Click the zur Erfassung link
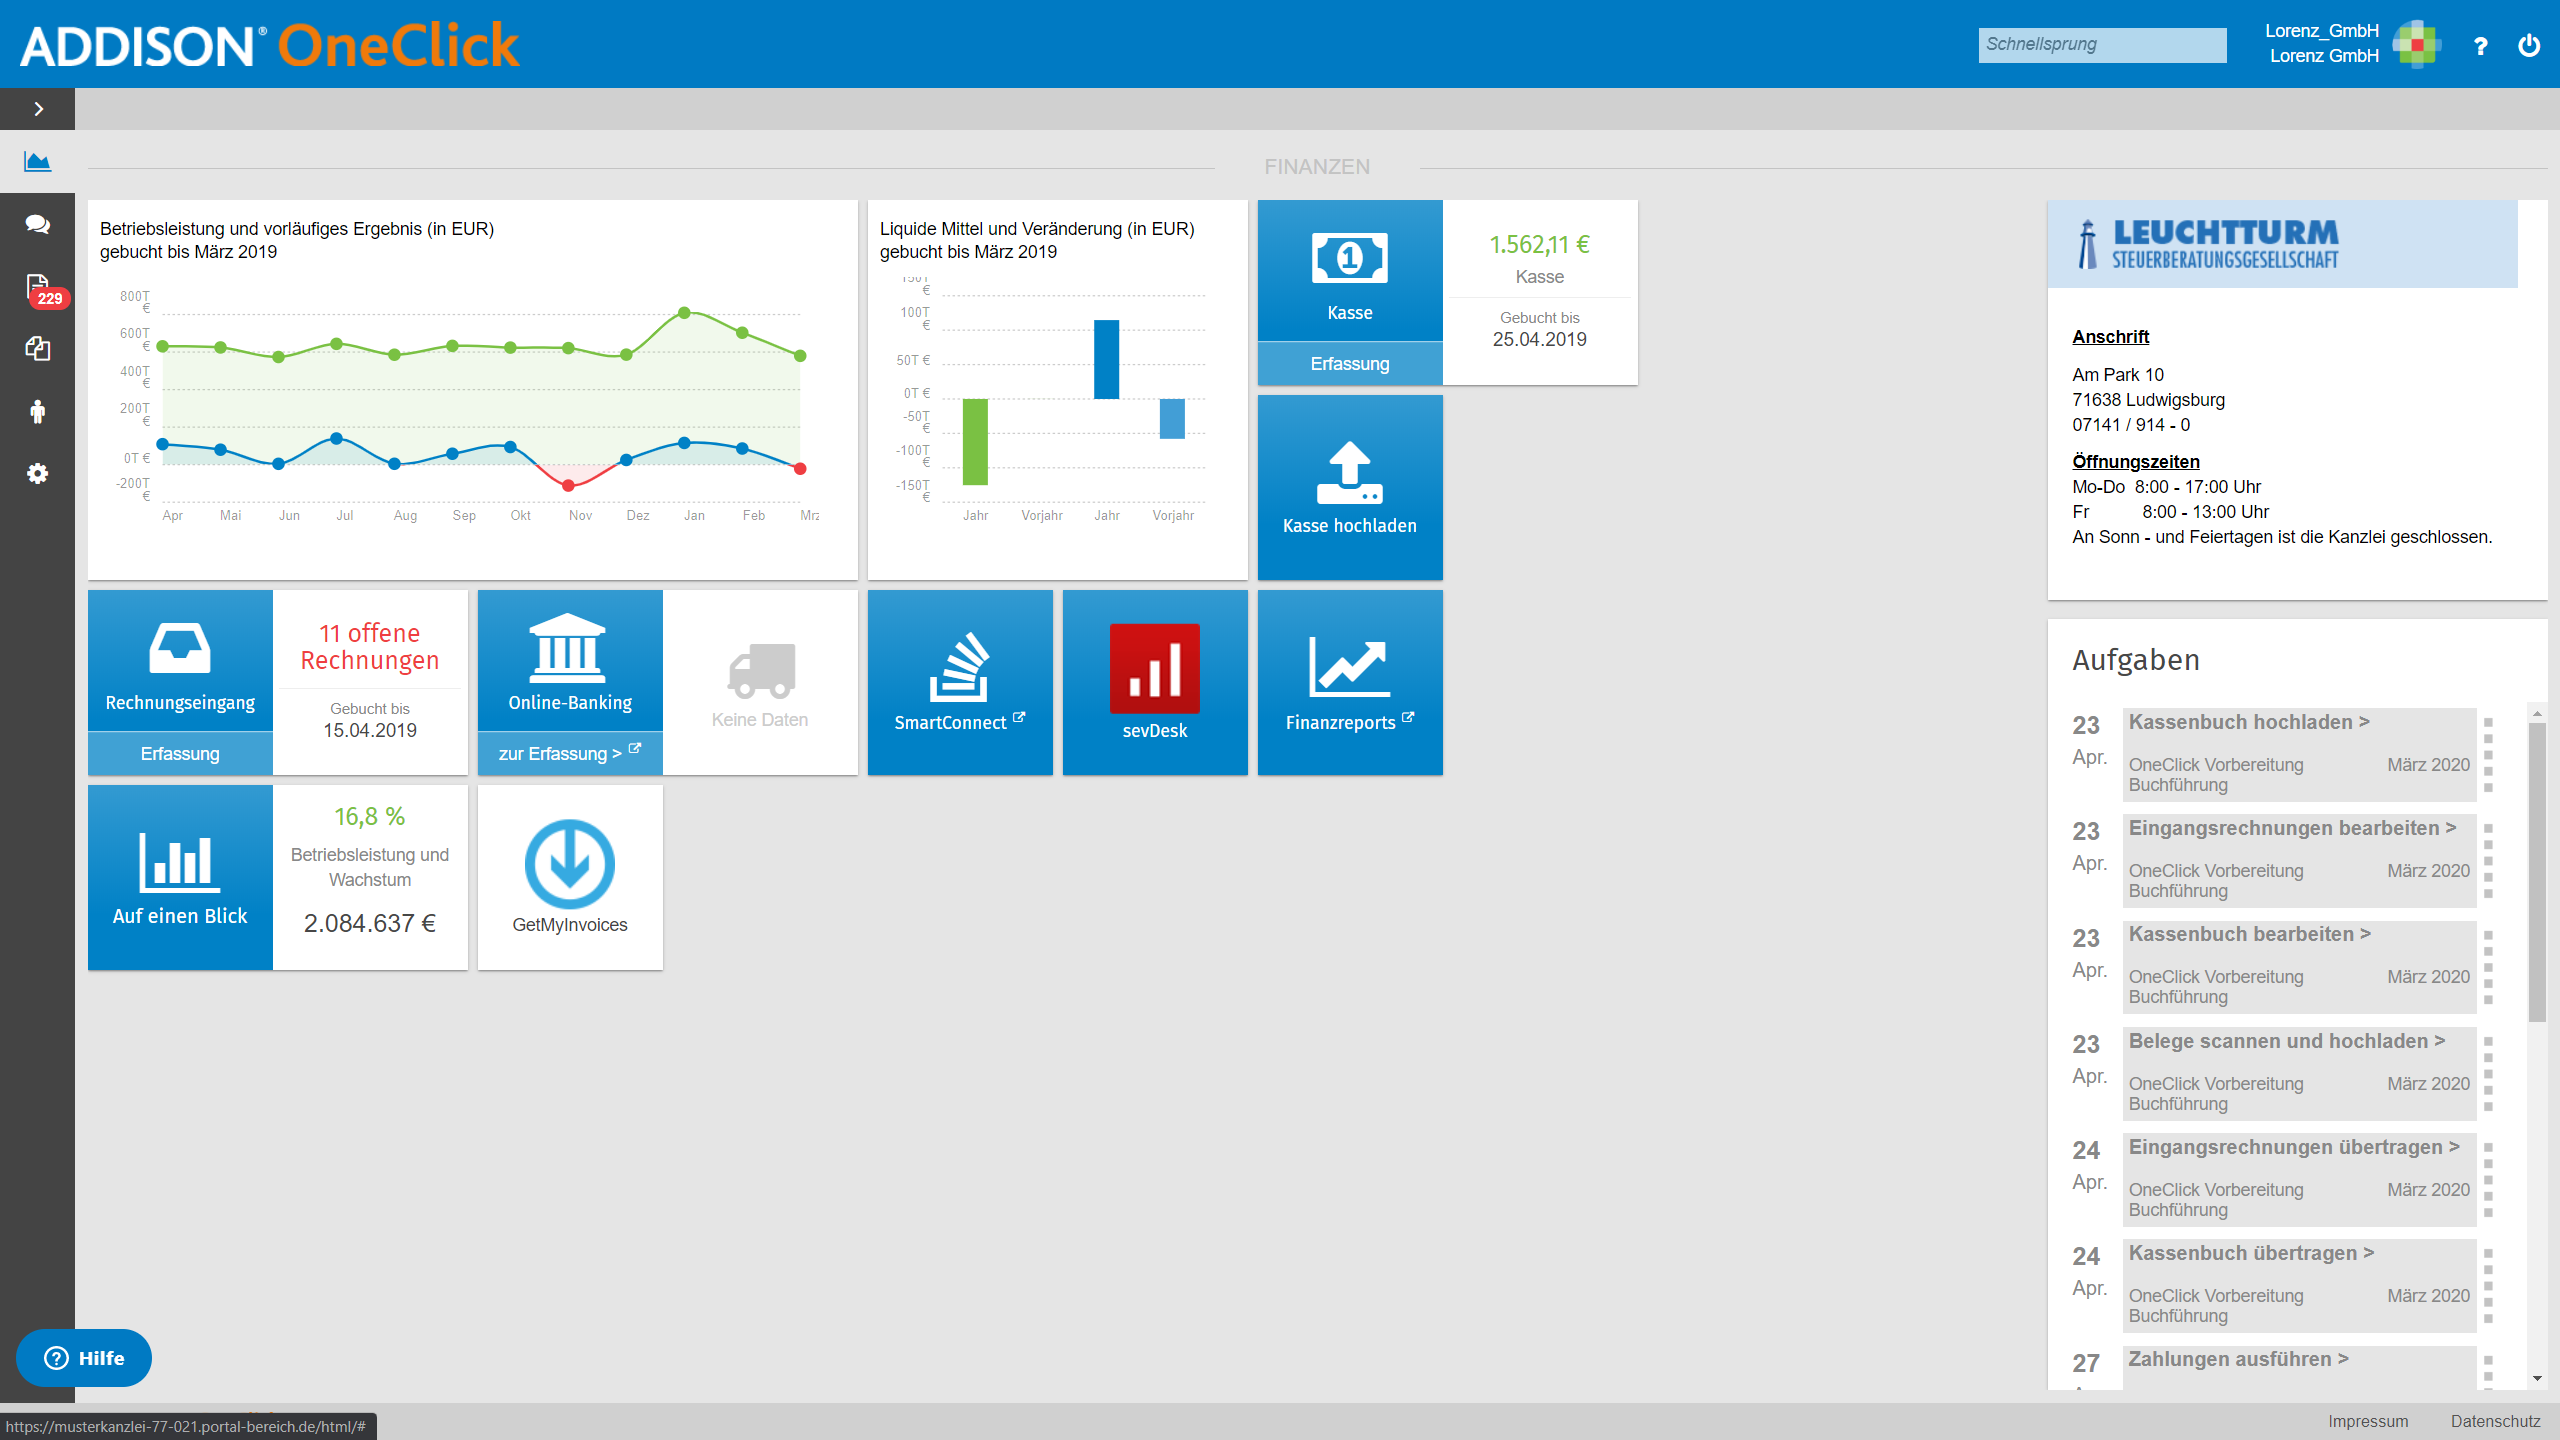This screenshot has height=1440, width=2560. coord(570,754)
